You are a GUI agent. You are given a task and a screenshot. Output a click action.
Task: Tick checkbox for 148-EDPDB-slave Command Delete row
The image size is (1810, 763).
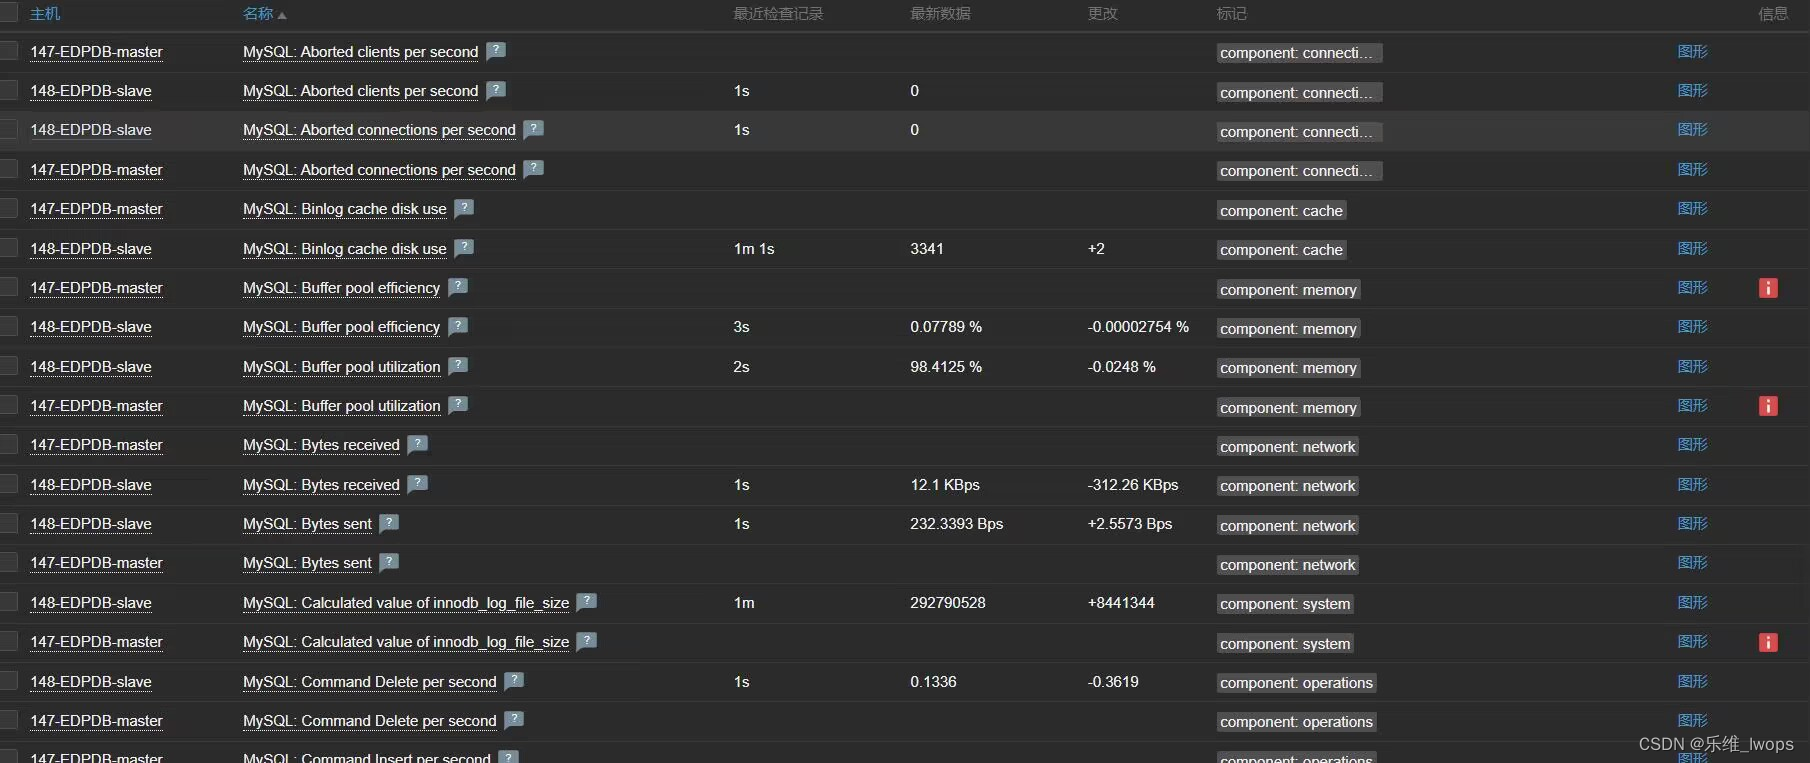[x=9, y=681]
